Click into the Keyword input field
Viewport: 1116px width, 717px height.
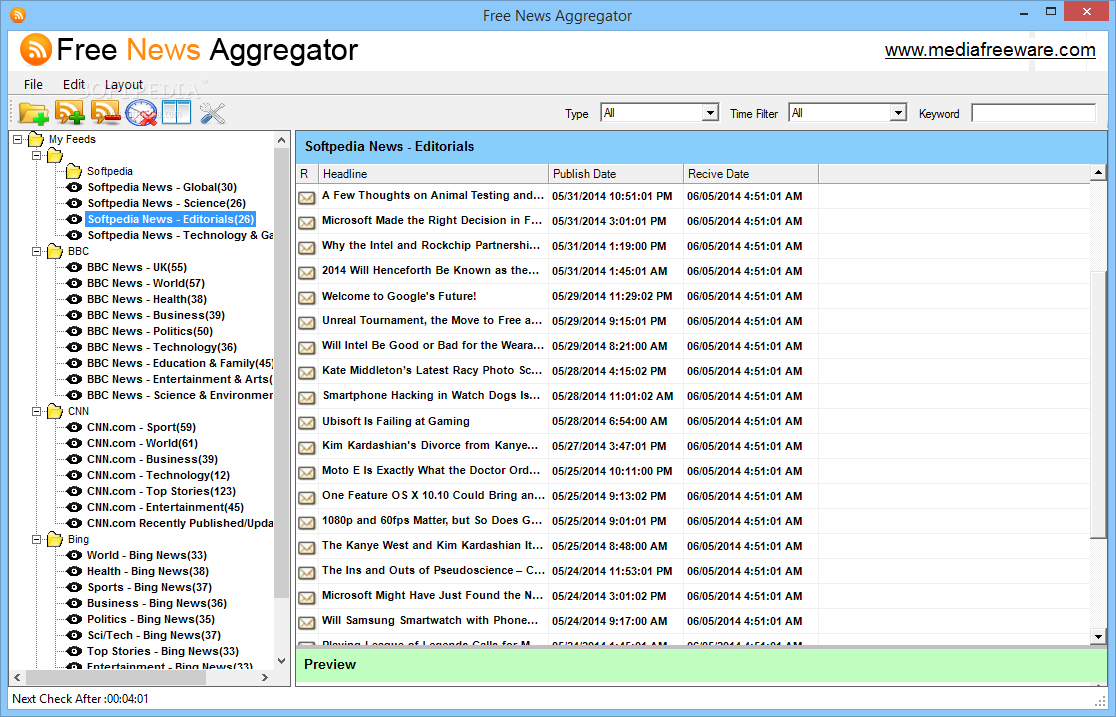pos(1033,113)
